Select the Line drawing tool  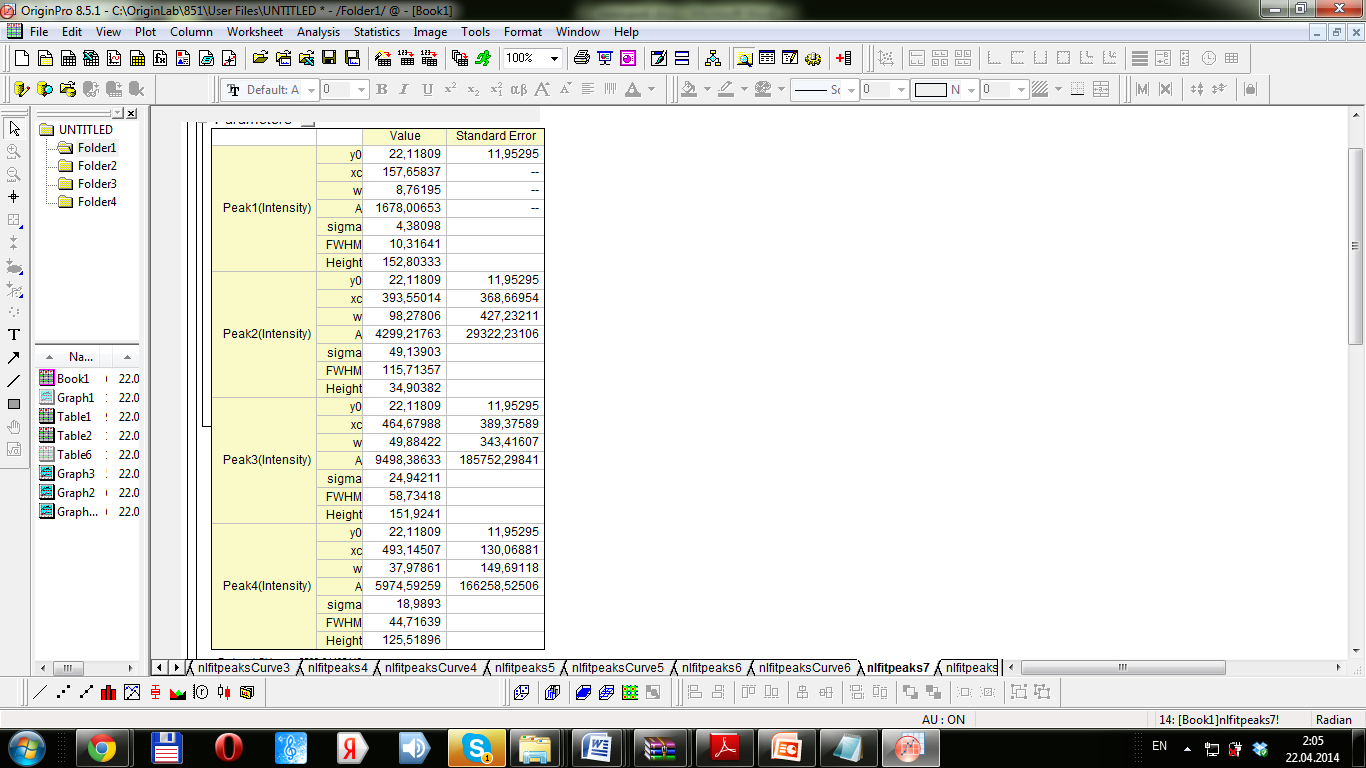pos(14,380)
